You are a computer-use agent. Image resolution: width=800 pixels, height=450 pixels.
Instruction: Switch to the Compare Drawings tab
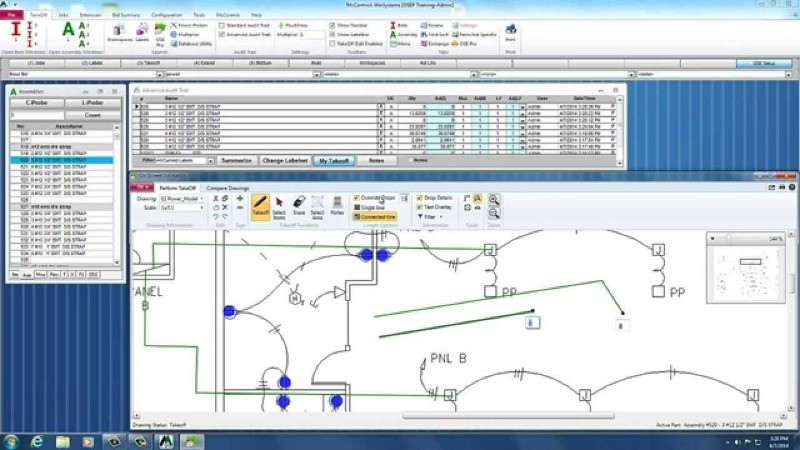[227, 188]
